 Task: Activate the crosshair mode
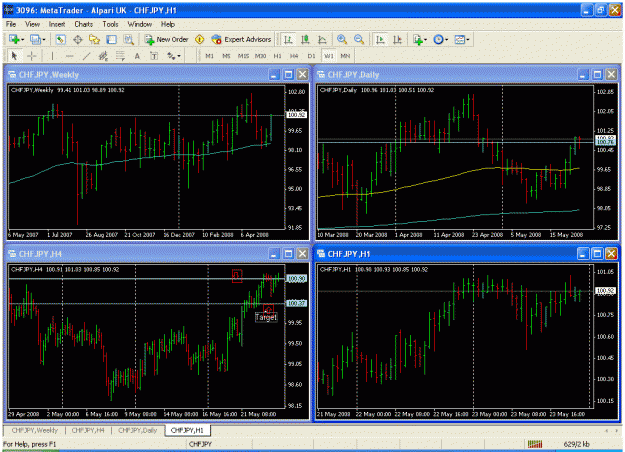tap(31, 56)
